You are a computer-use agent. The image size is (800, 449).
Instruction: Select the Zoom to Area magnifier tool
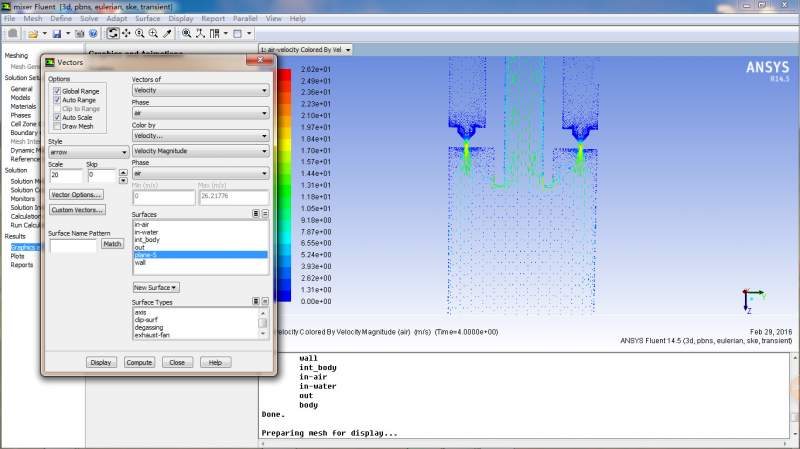(x=153, y=34)
